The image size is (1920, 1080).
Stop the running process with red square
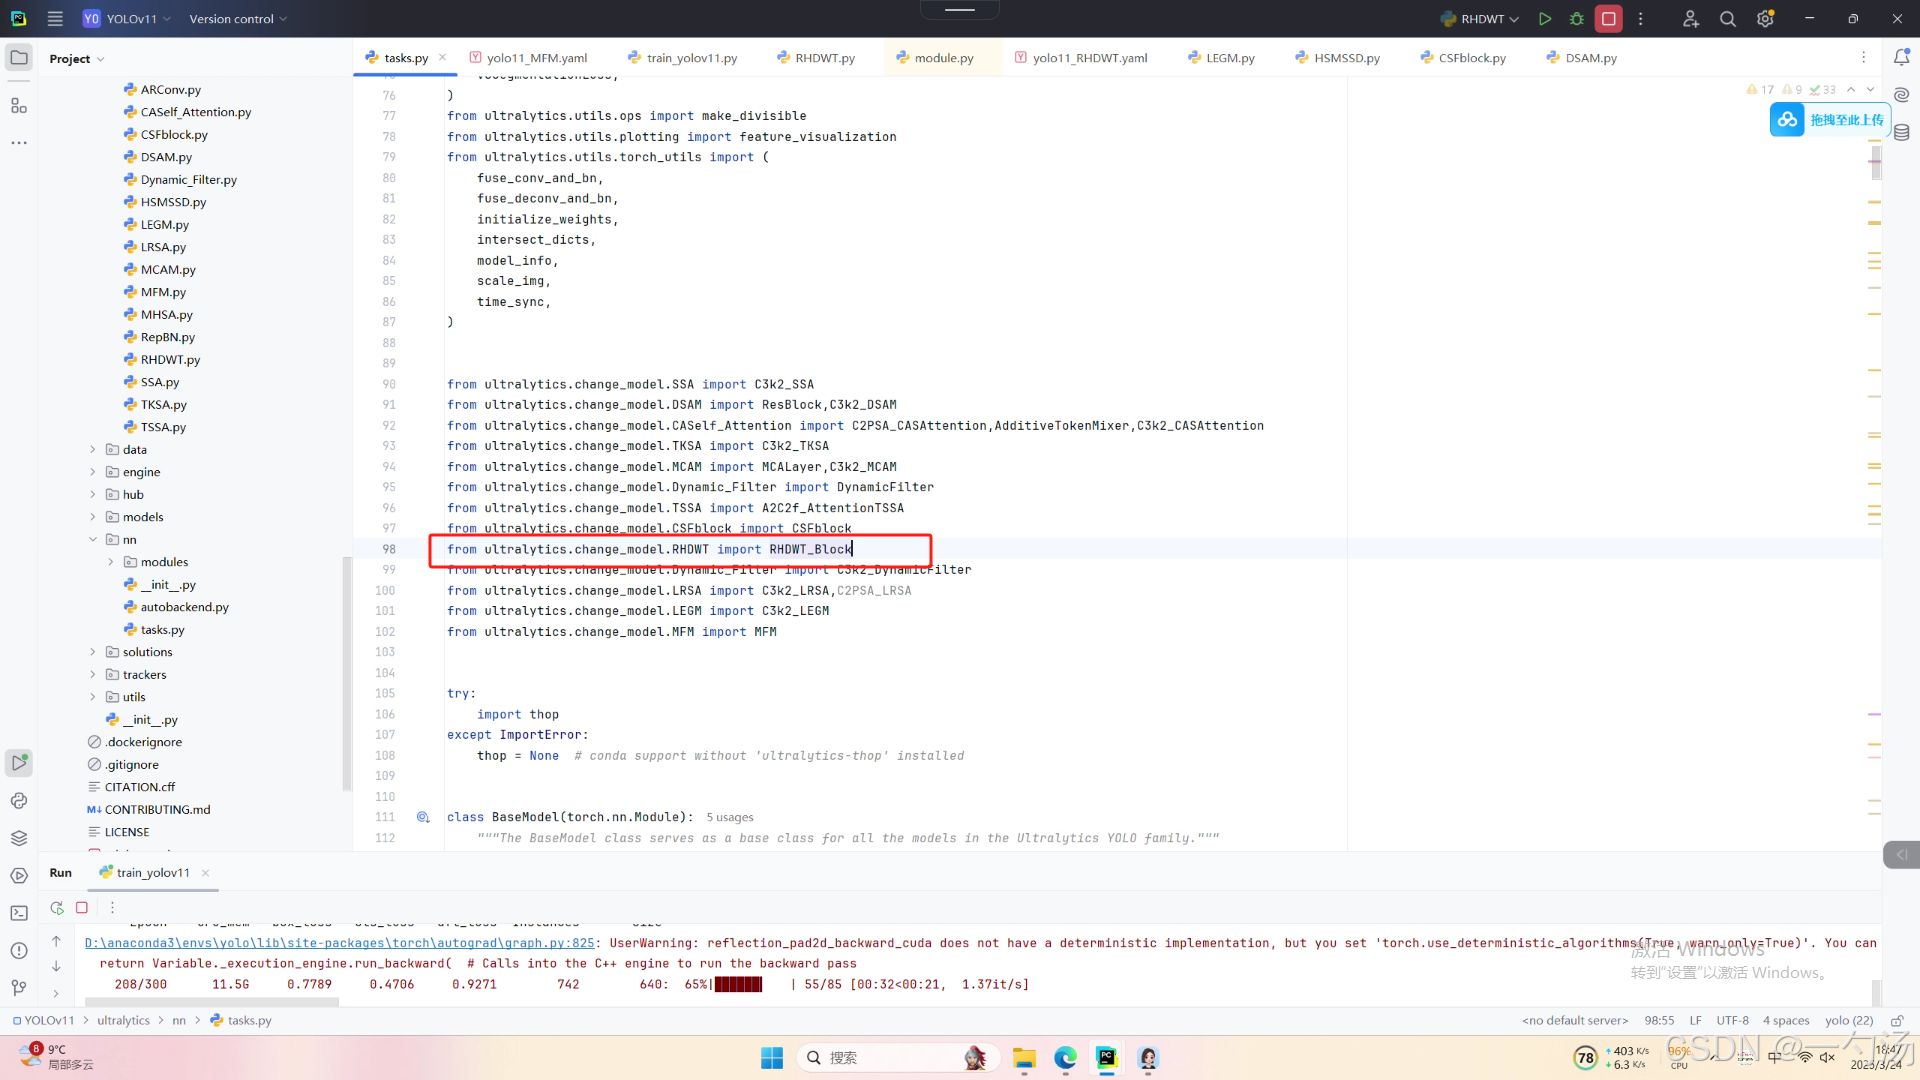1608,19
